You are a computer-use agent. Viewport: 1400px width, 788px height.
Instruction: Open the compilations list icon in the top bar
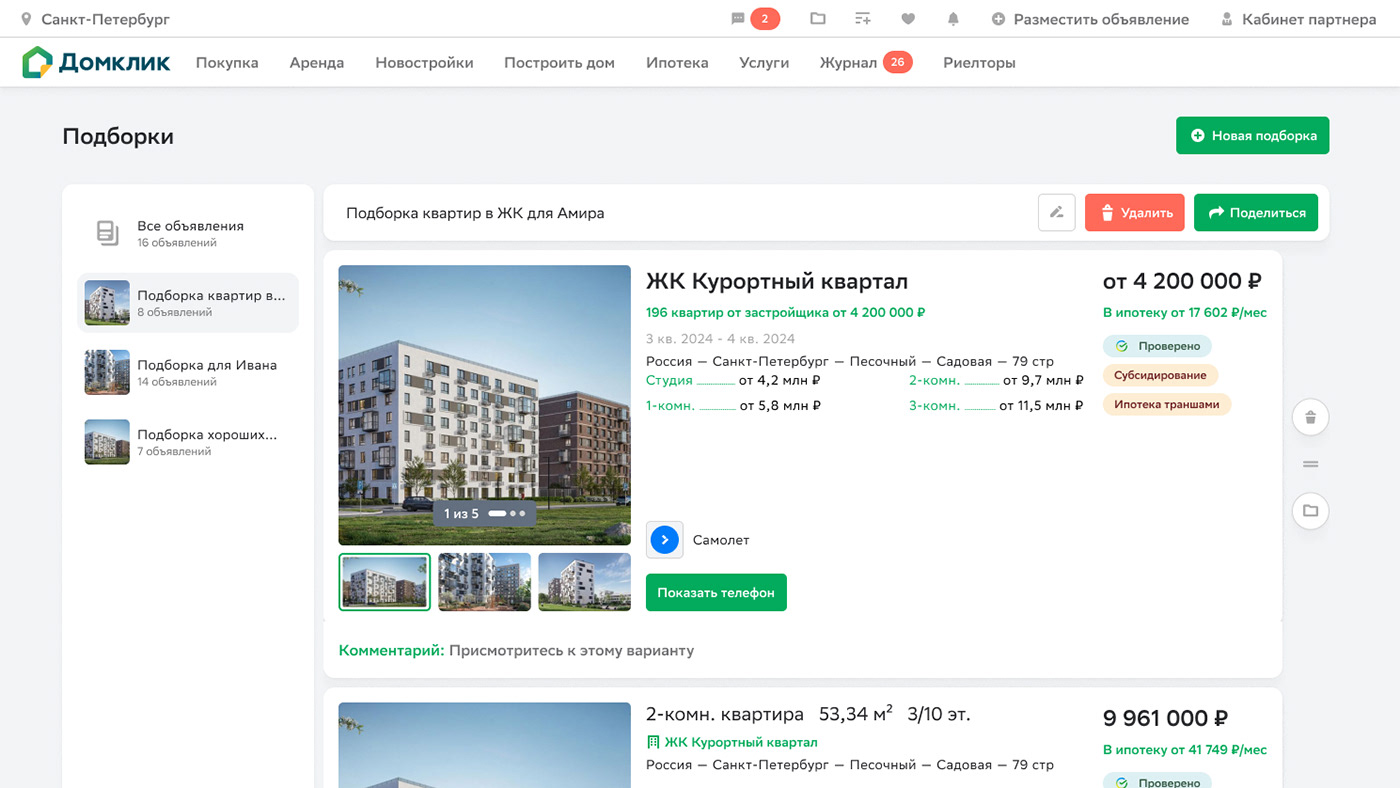pyautogui.click(x=861, y=18)
